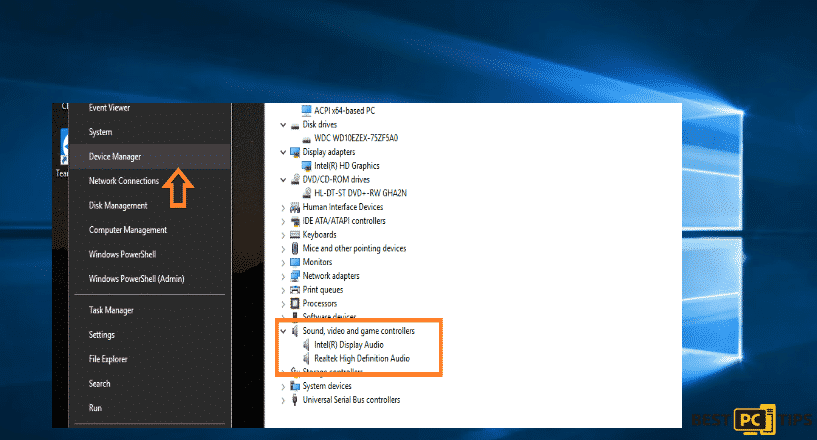
Task: Expand Universal Serial Bus controllers node
Action: click(283, 400)
